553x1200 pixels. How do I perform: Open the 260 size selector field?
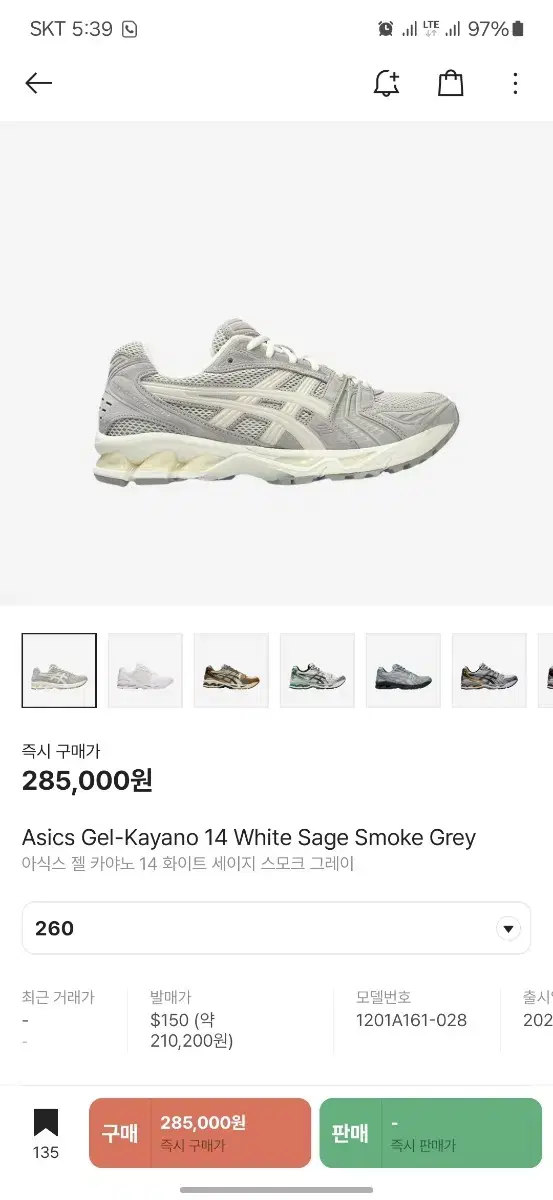click(x=276, y=928)
